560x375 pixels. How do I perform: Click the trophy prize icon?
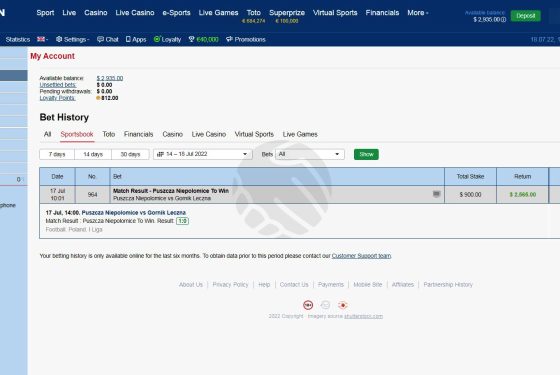coord(191,39)
